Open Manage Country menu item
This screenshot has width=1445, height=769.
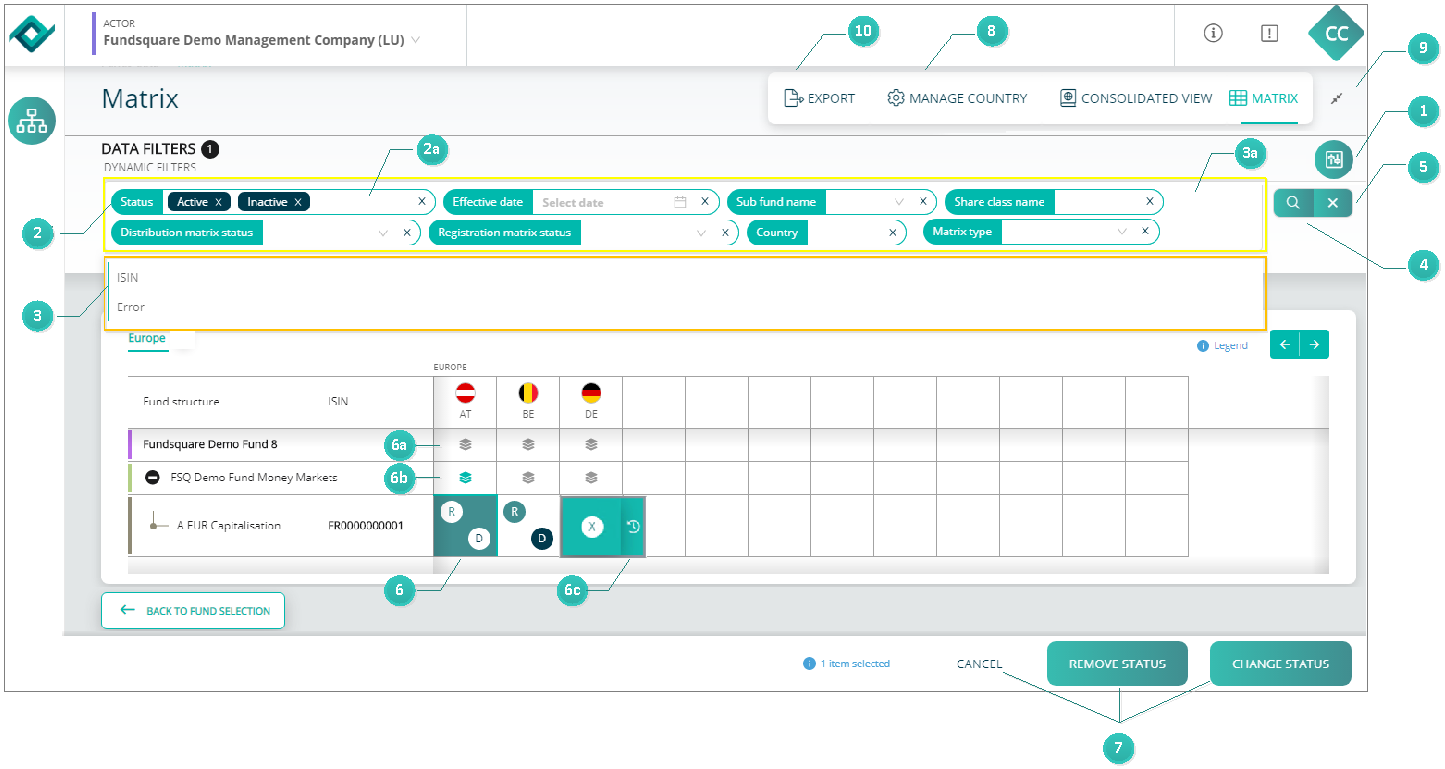(x=956, y=99)
